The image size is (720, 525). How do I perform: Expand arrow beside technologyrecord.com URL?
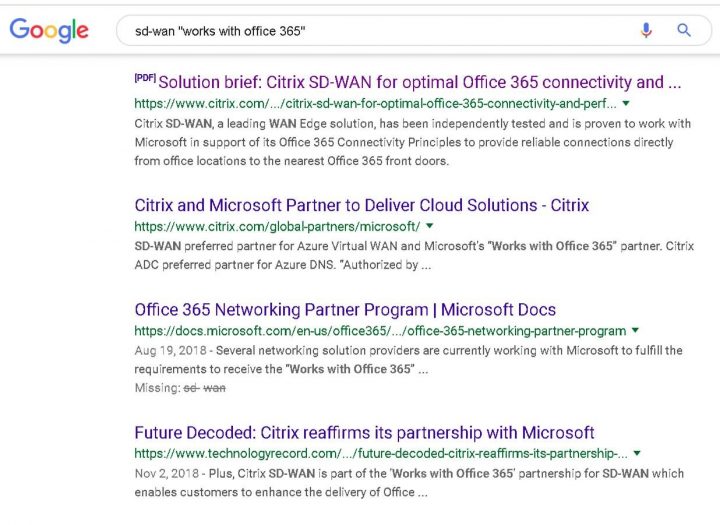(x=638, y=453)
